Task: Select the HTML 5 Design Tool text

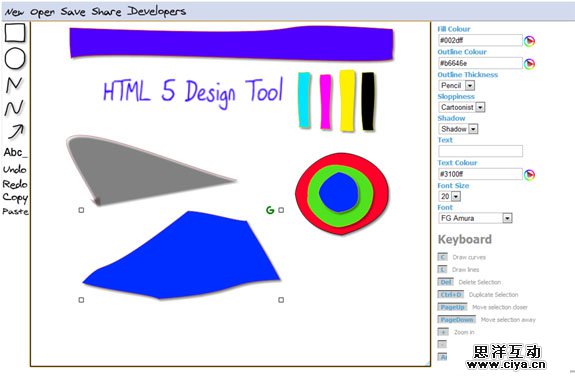Action: pyautogui.click(x=193, y=92)
